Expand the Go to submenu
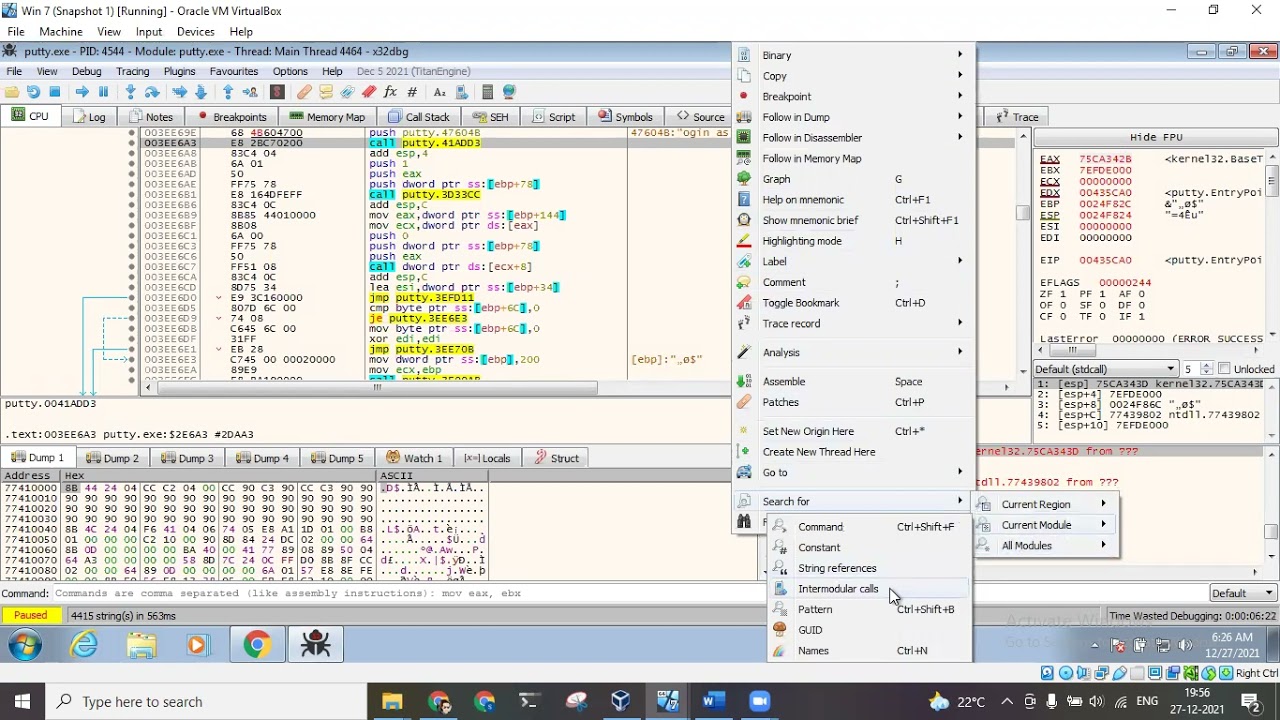This screenshot has height=720, width=1280. (854, 472)
